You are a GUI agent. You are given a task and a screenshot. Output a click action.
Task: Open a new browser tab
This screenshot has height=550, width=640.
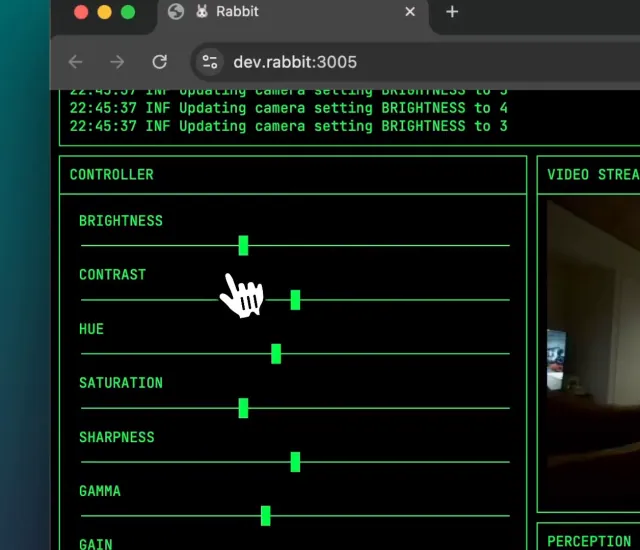point(452,12)
